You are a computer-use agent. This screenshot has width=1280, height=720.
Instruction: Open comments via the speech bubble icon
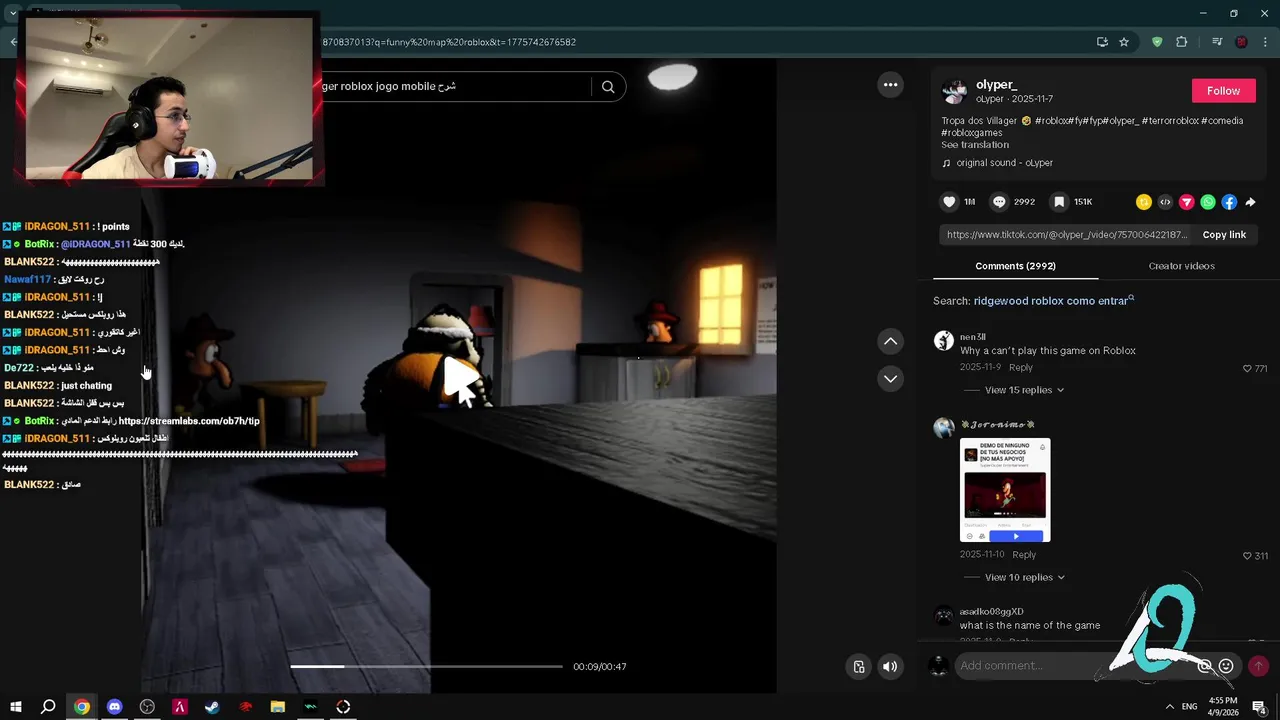(x=999, y=202)
